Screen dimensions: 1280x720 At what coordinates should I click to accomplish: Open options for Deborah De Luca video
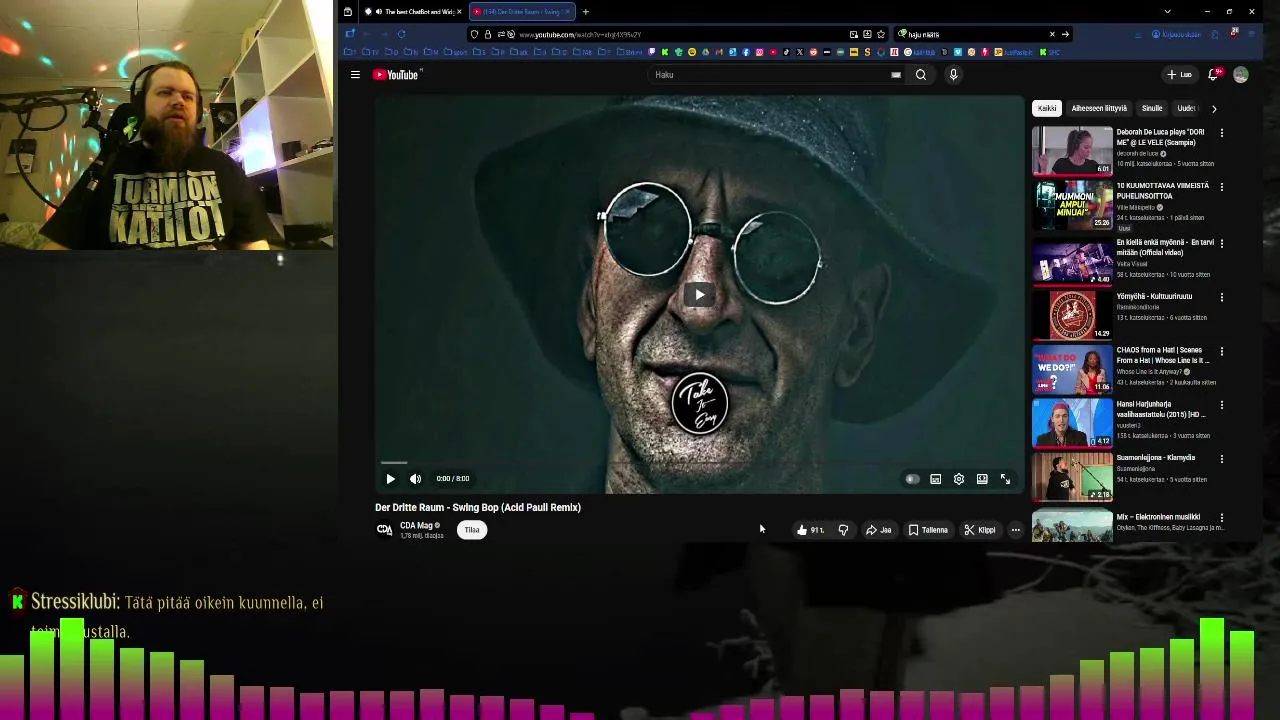coord(1221,133)
